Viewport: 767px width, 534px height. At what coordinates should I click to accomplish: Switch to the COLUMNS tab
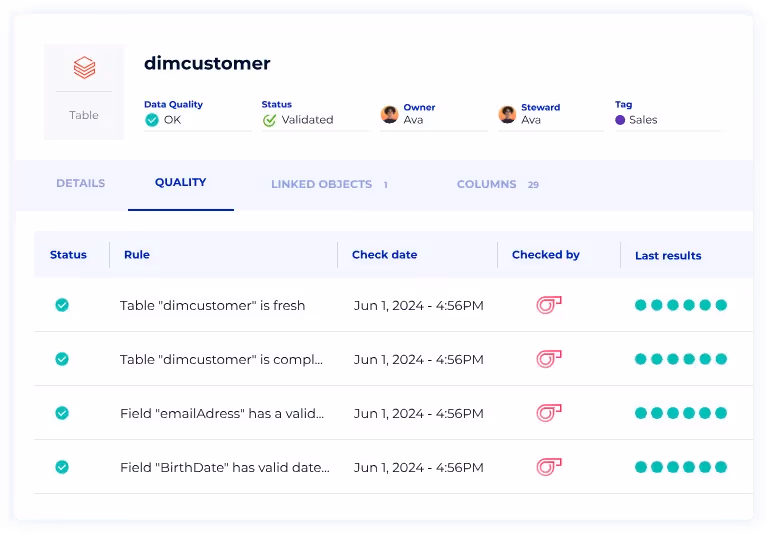pyautogui.click(x=486, y=184)
